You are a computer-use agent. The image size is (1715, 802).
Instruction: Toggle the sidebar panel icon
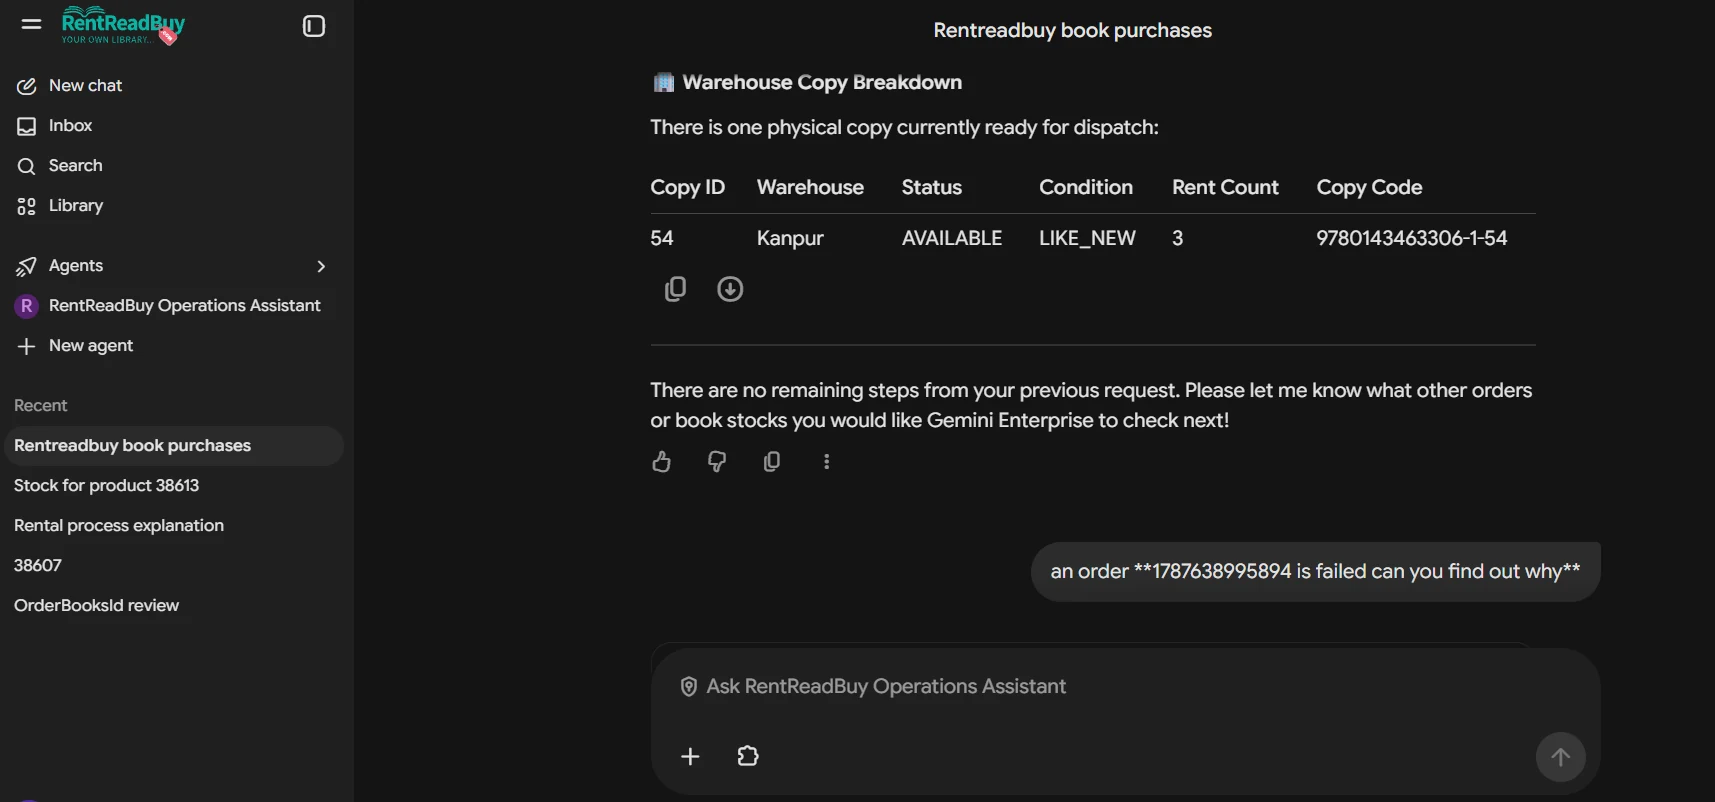coord(314,26)
